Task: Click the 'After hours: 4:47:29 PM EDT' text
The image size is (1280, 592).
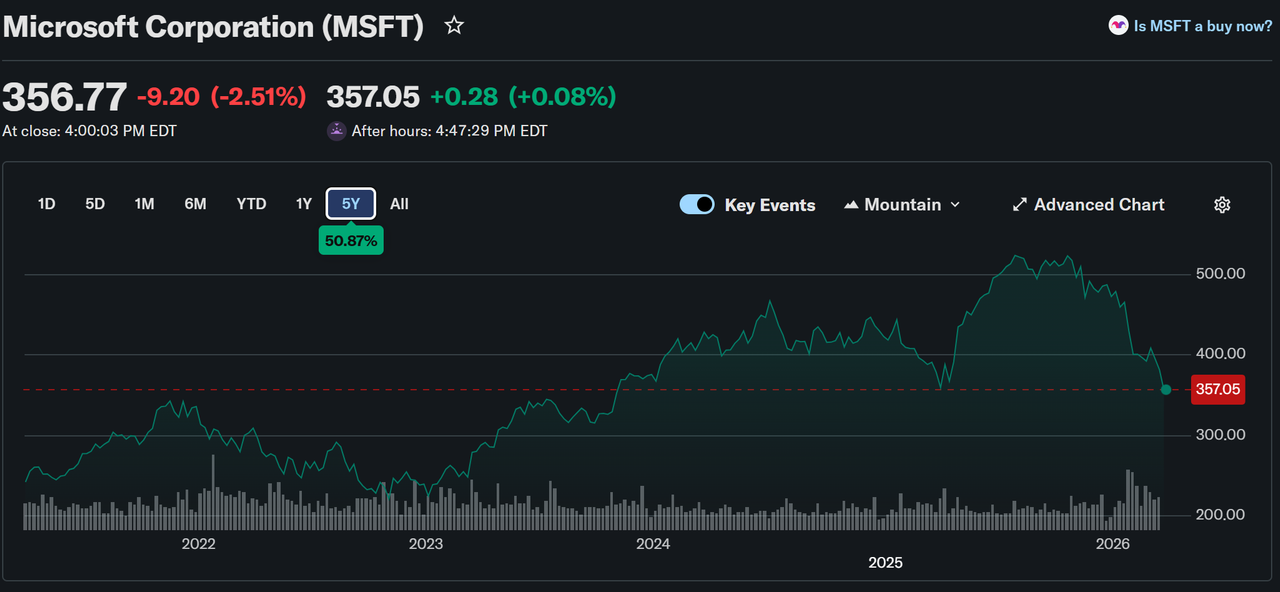Action: point(450,131)
